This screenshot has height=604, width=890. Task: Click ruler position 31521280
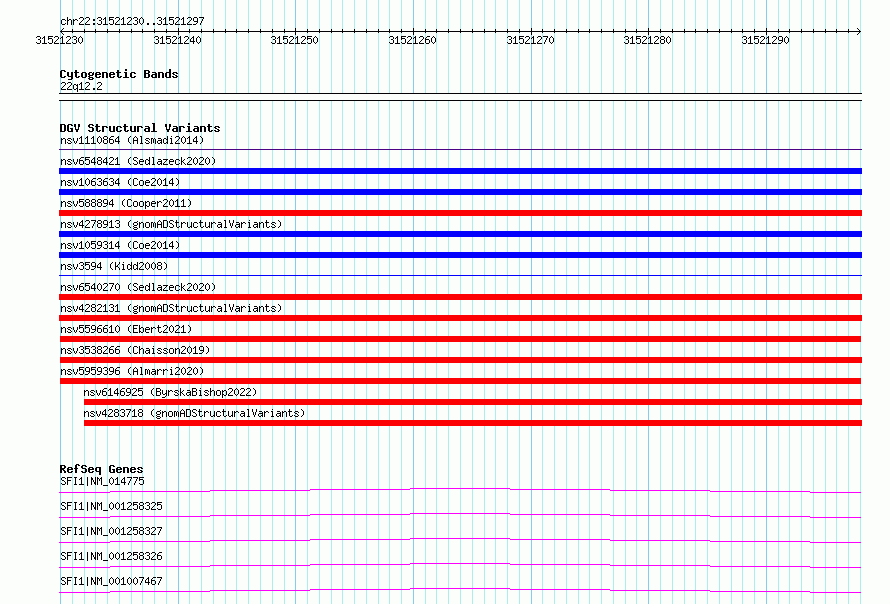[x=648, y=40]
